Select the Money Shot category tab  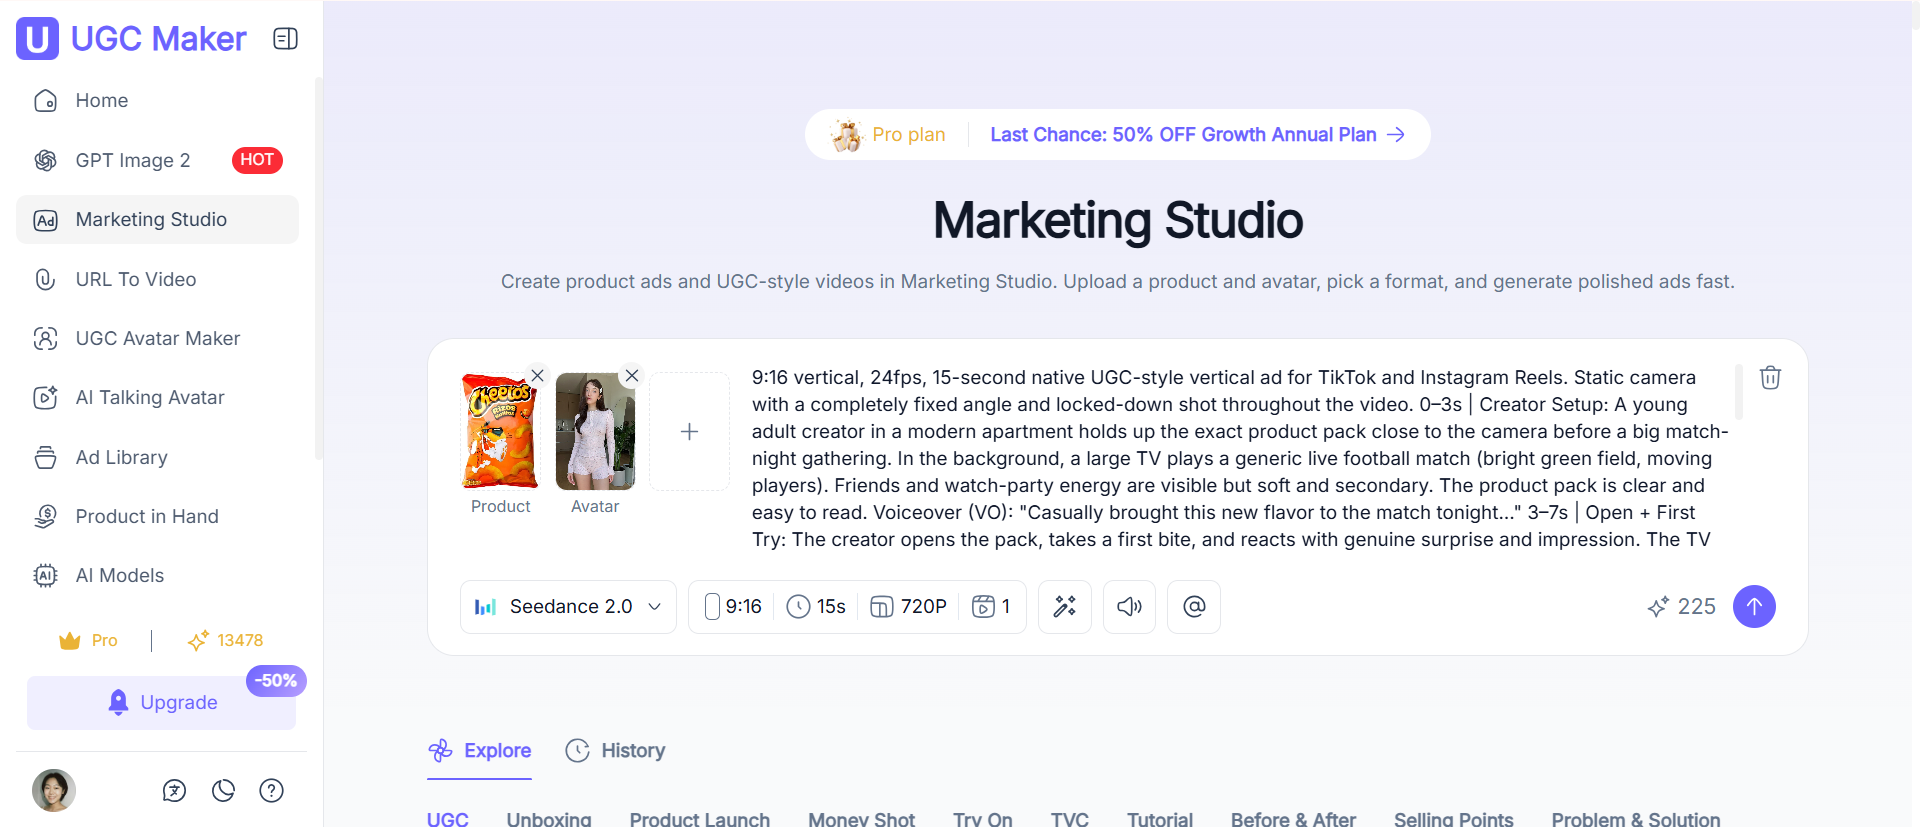point(862,819)
